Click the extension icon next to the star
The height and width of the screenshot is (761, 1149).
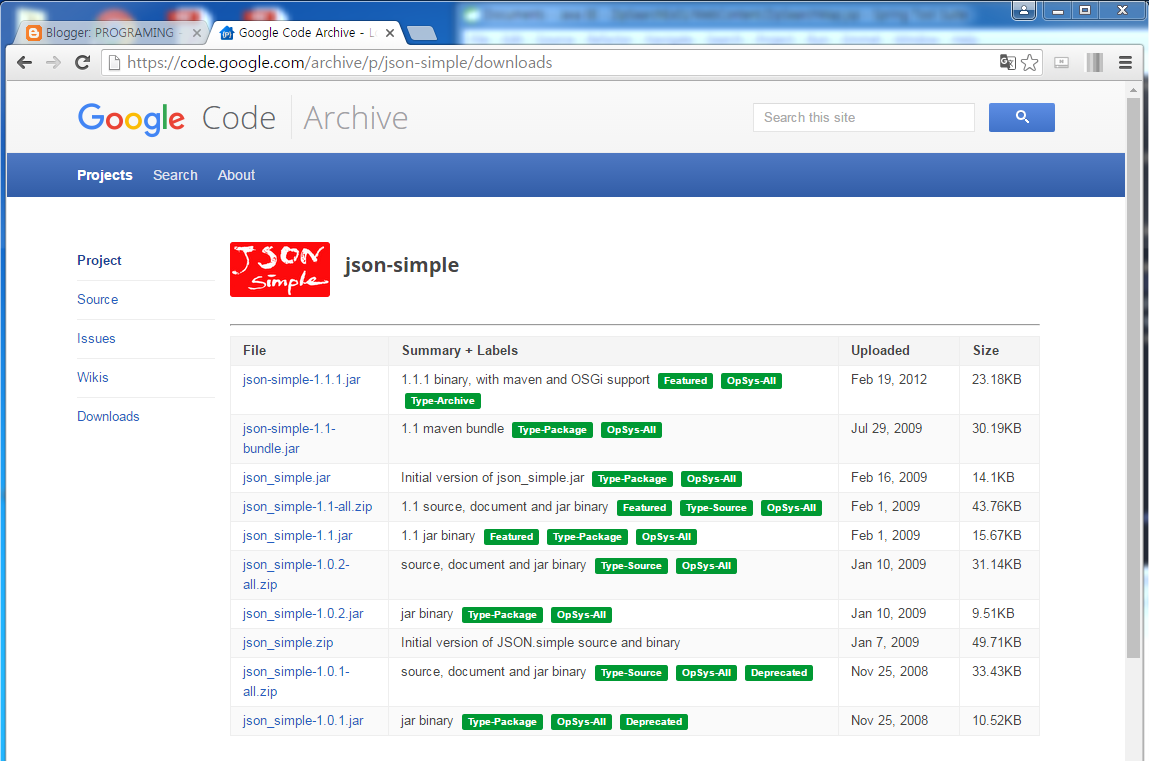coord(1061,63)
